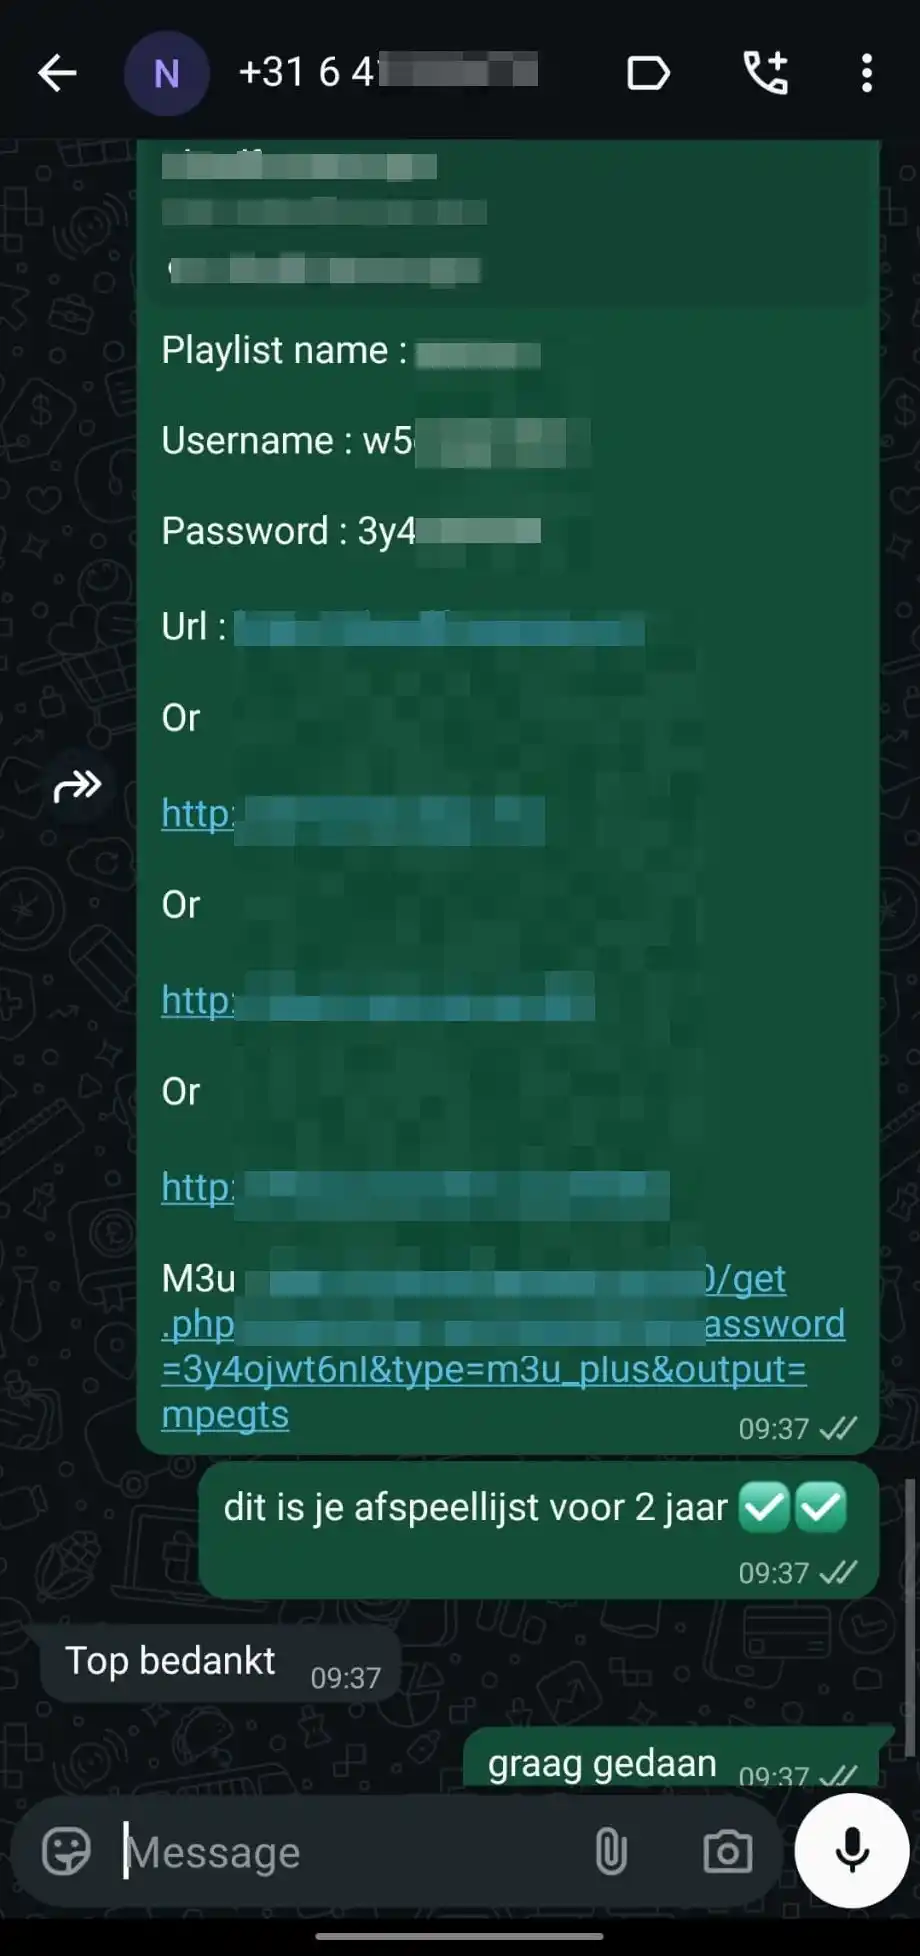
Task: Open the contact's profile avatar N
Action: [167, 73]
